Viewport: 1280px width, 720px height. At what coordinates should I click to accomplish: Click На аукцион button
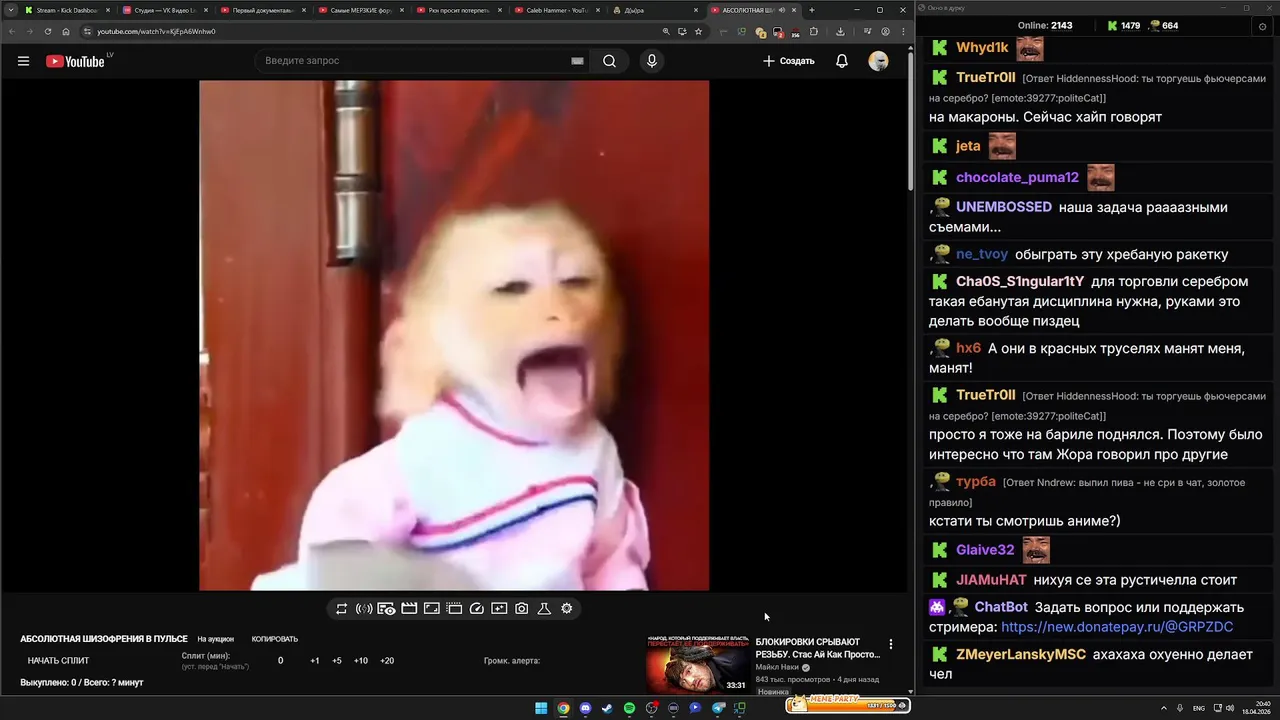pos(216,639)
